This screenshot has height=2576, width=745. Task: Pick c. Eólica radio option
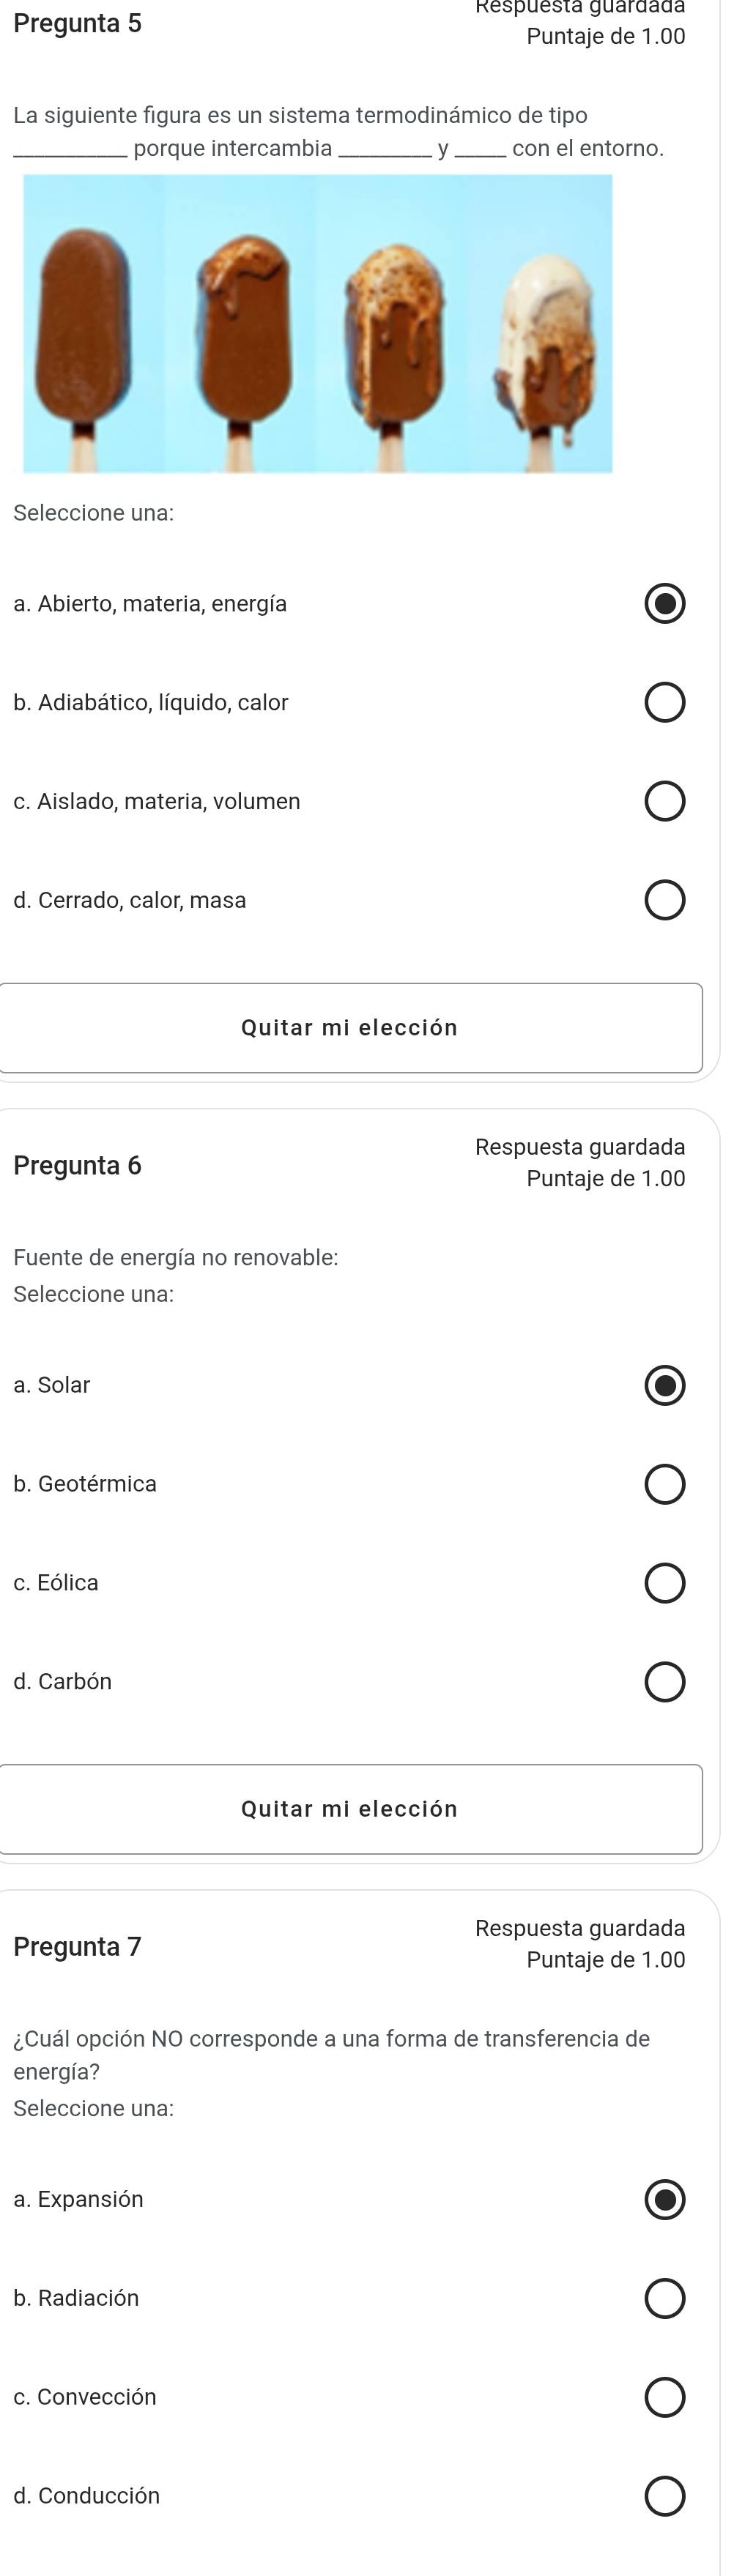click(x=664, y=1583)
